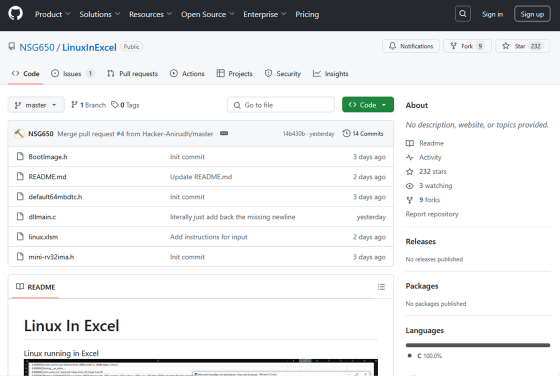Click the Sign up button
Image resolution: width=560 pixels, height=376 pixels.
point(532,14)
